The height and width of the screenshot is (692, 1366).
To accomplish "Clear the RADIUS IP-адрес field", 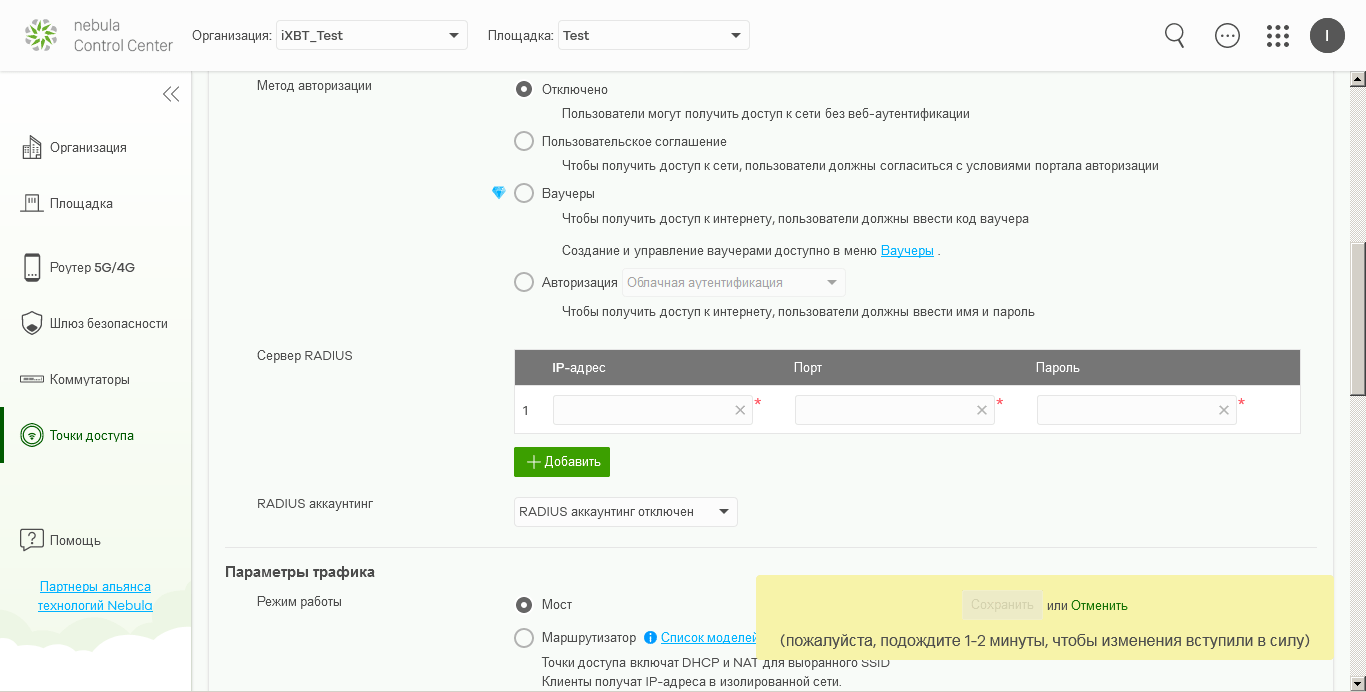I will (740, 410).
